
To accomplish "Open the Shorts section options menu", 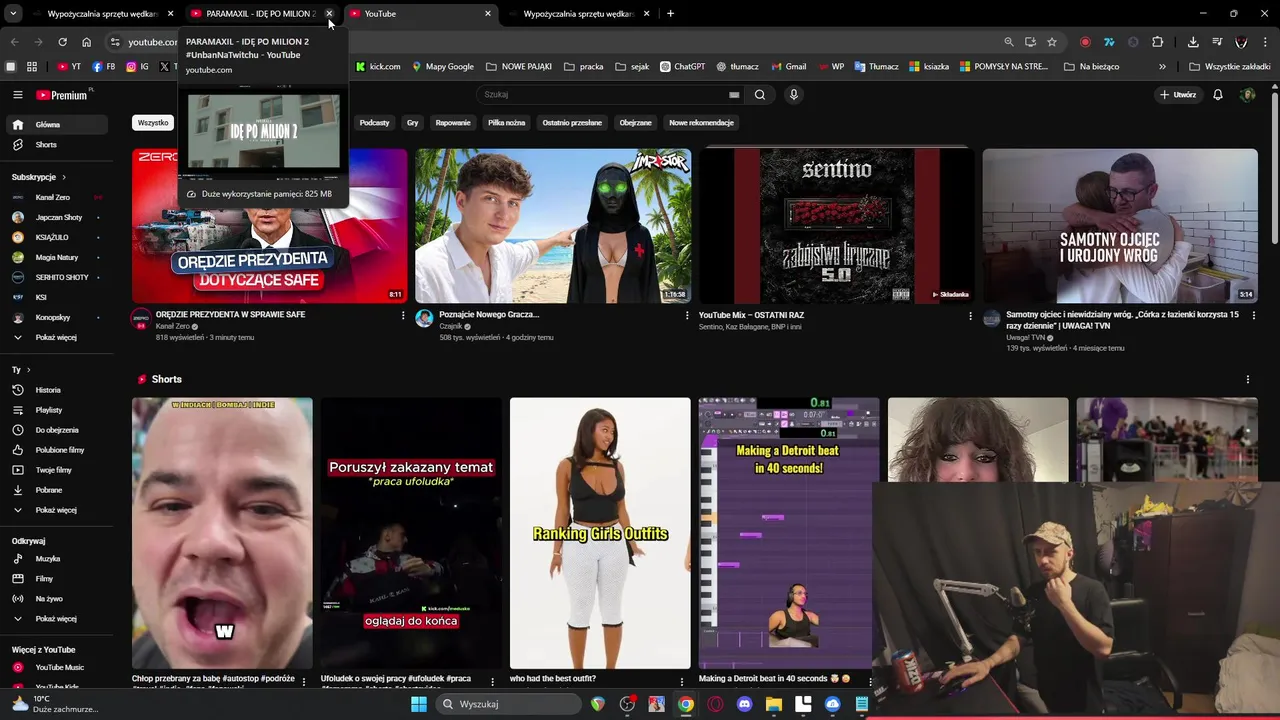I will click(x=1247, y=380).
